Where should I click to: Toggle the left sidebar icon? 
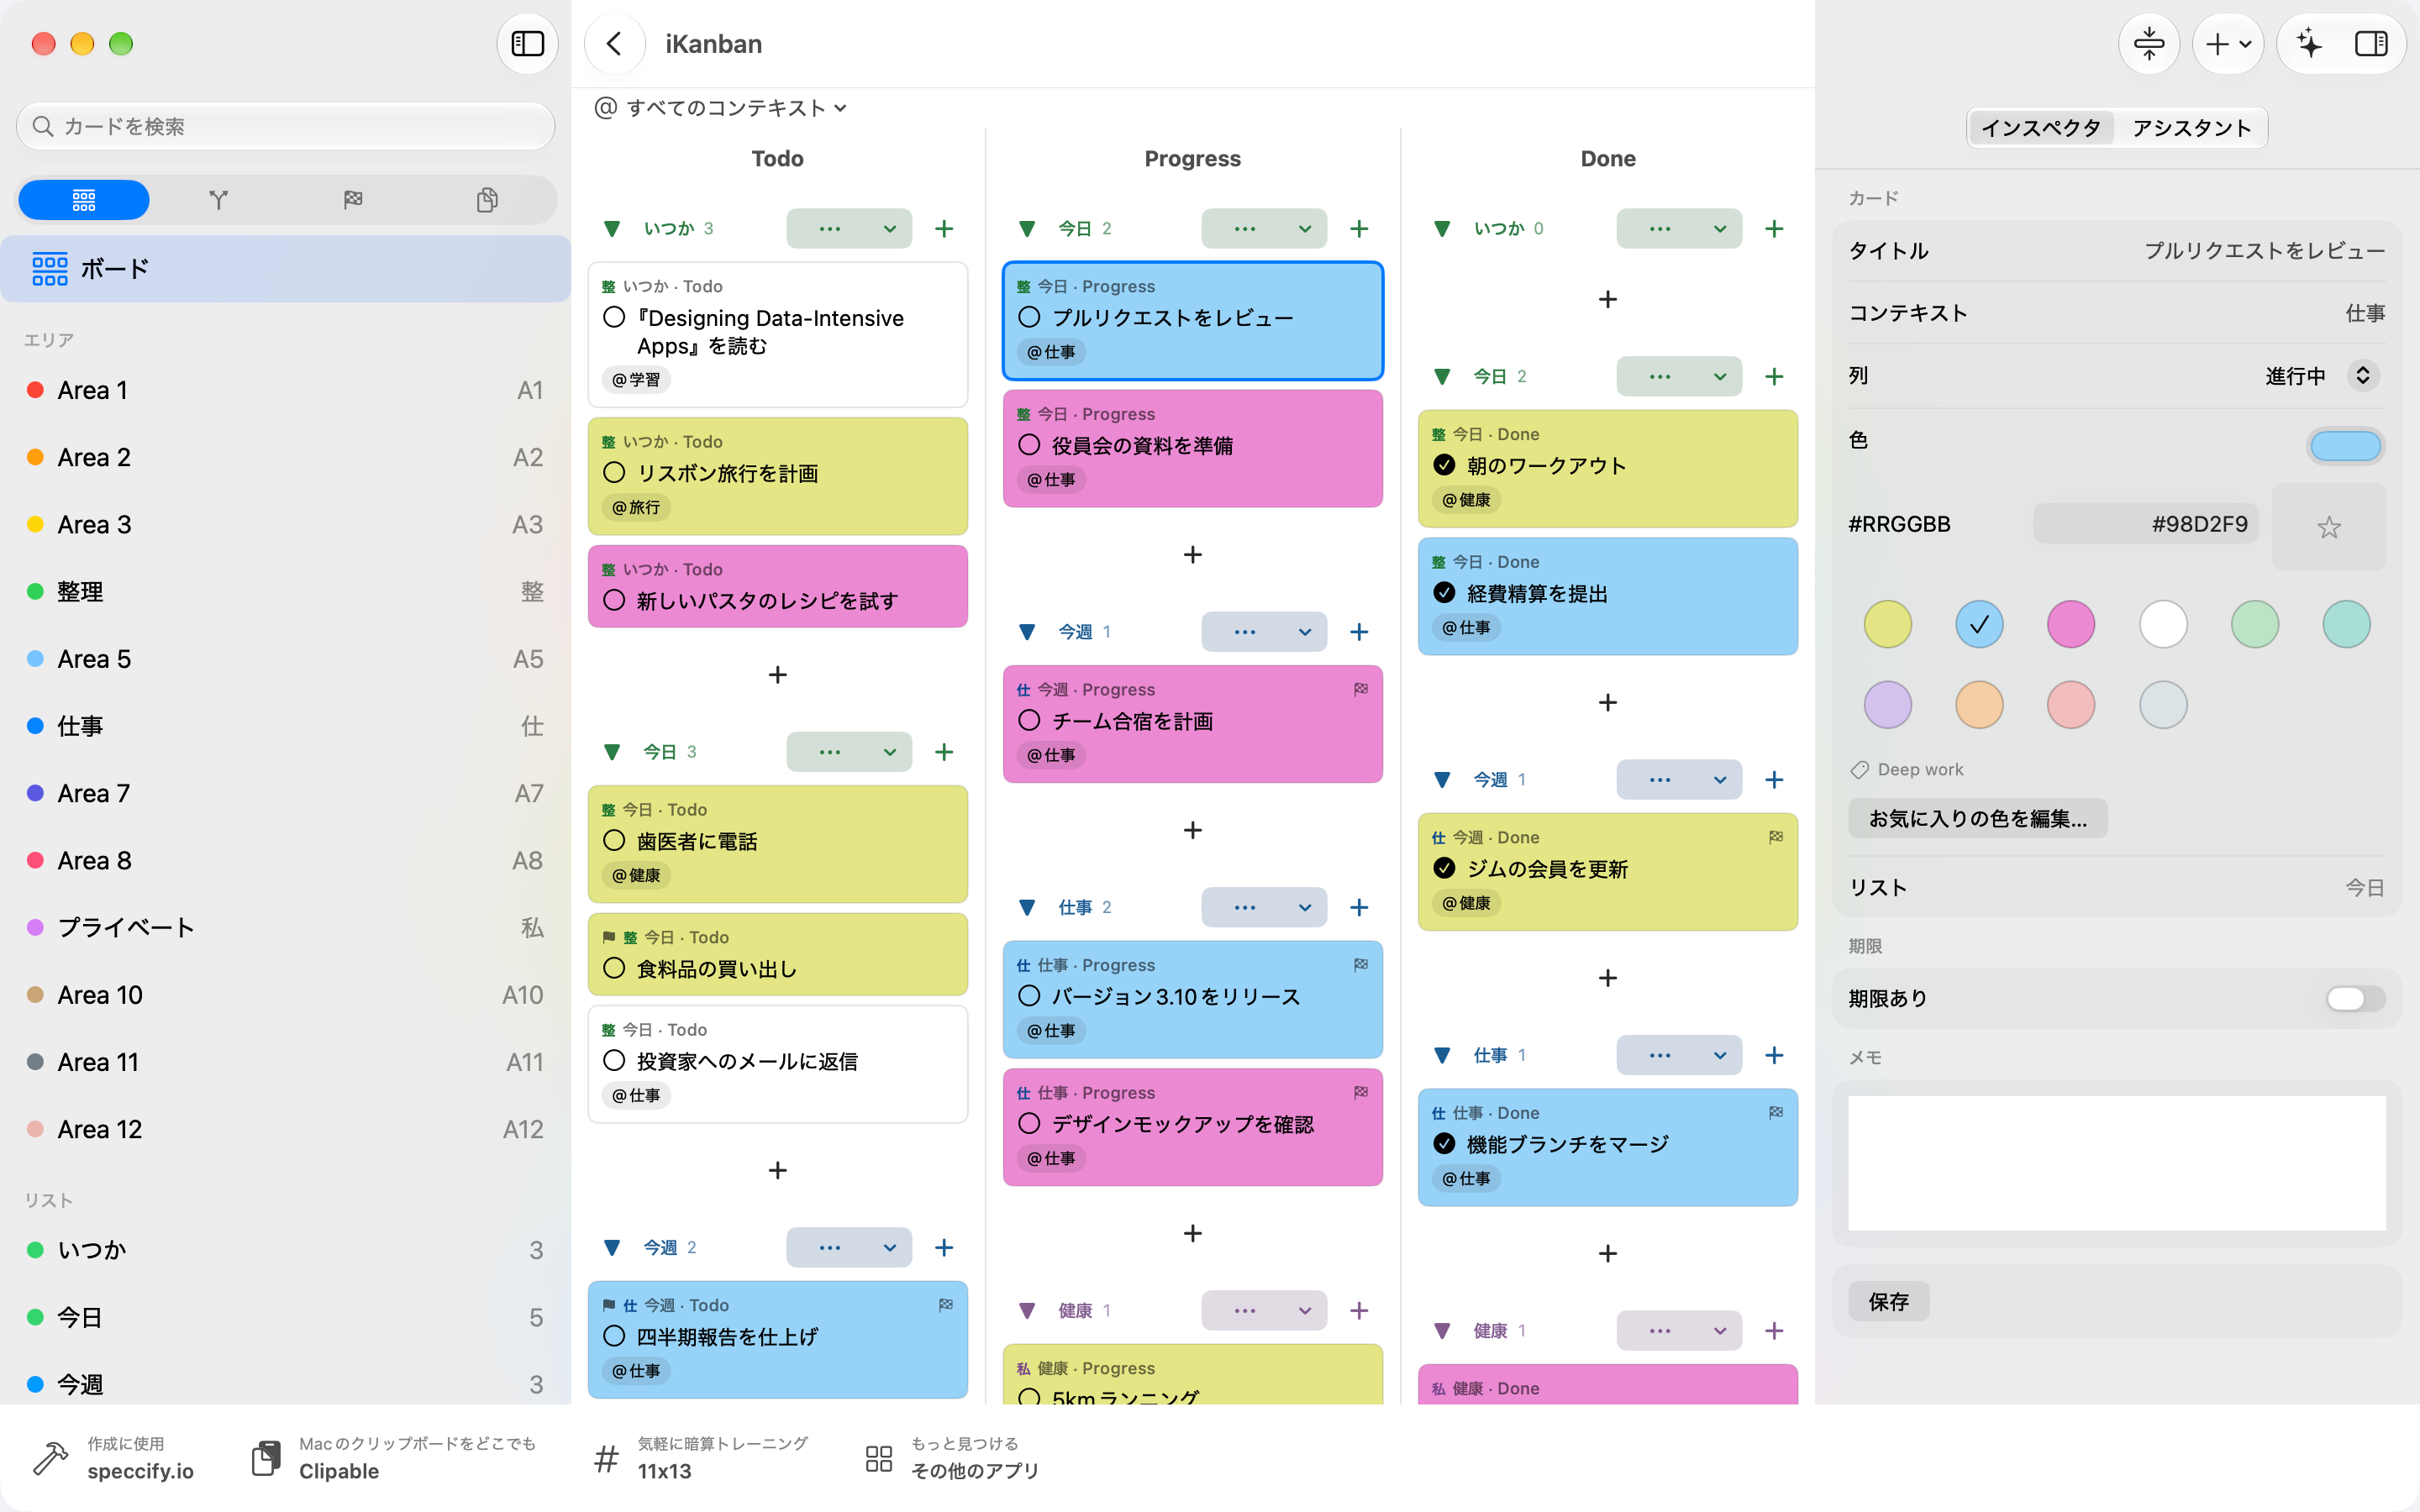click(527, 44)
